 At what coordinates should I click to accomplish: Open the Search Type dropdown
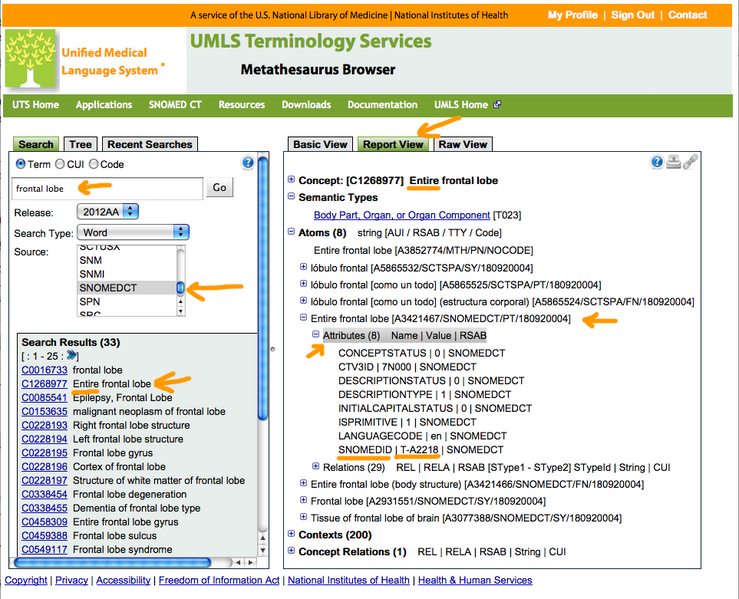(x=133, y=232)
